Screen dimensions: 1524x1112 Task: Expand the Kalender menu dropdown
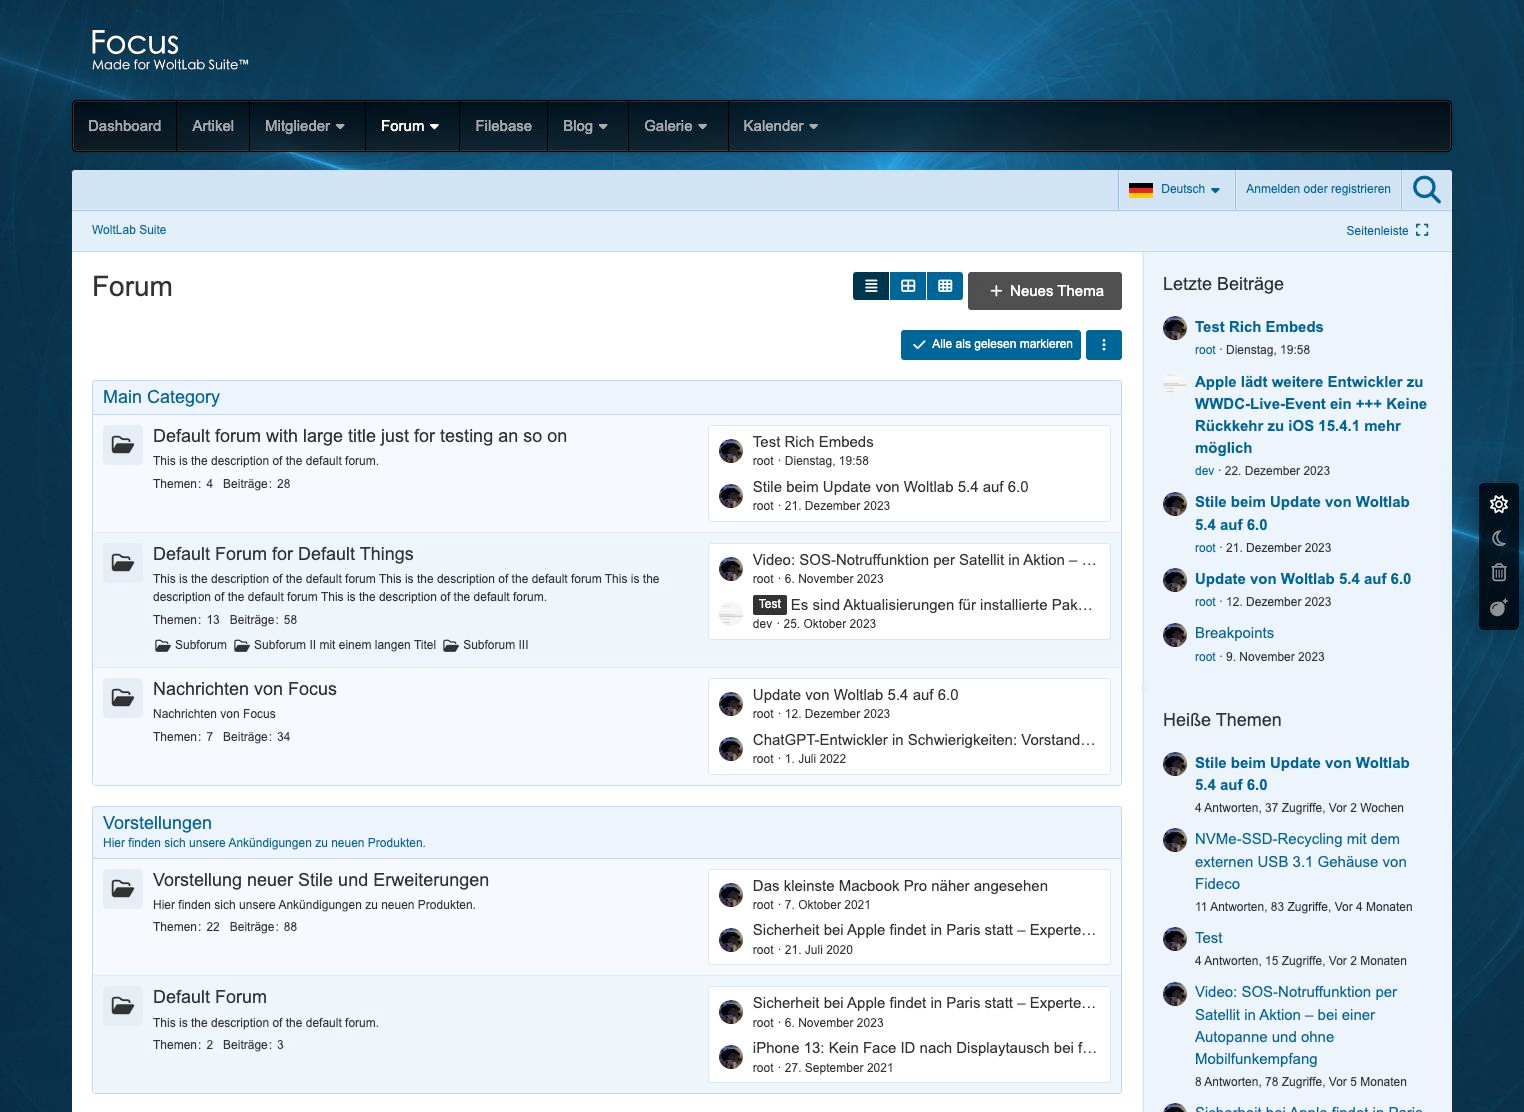[x=780, y=126]
